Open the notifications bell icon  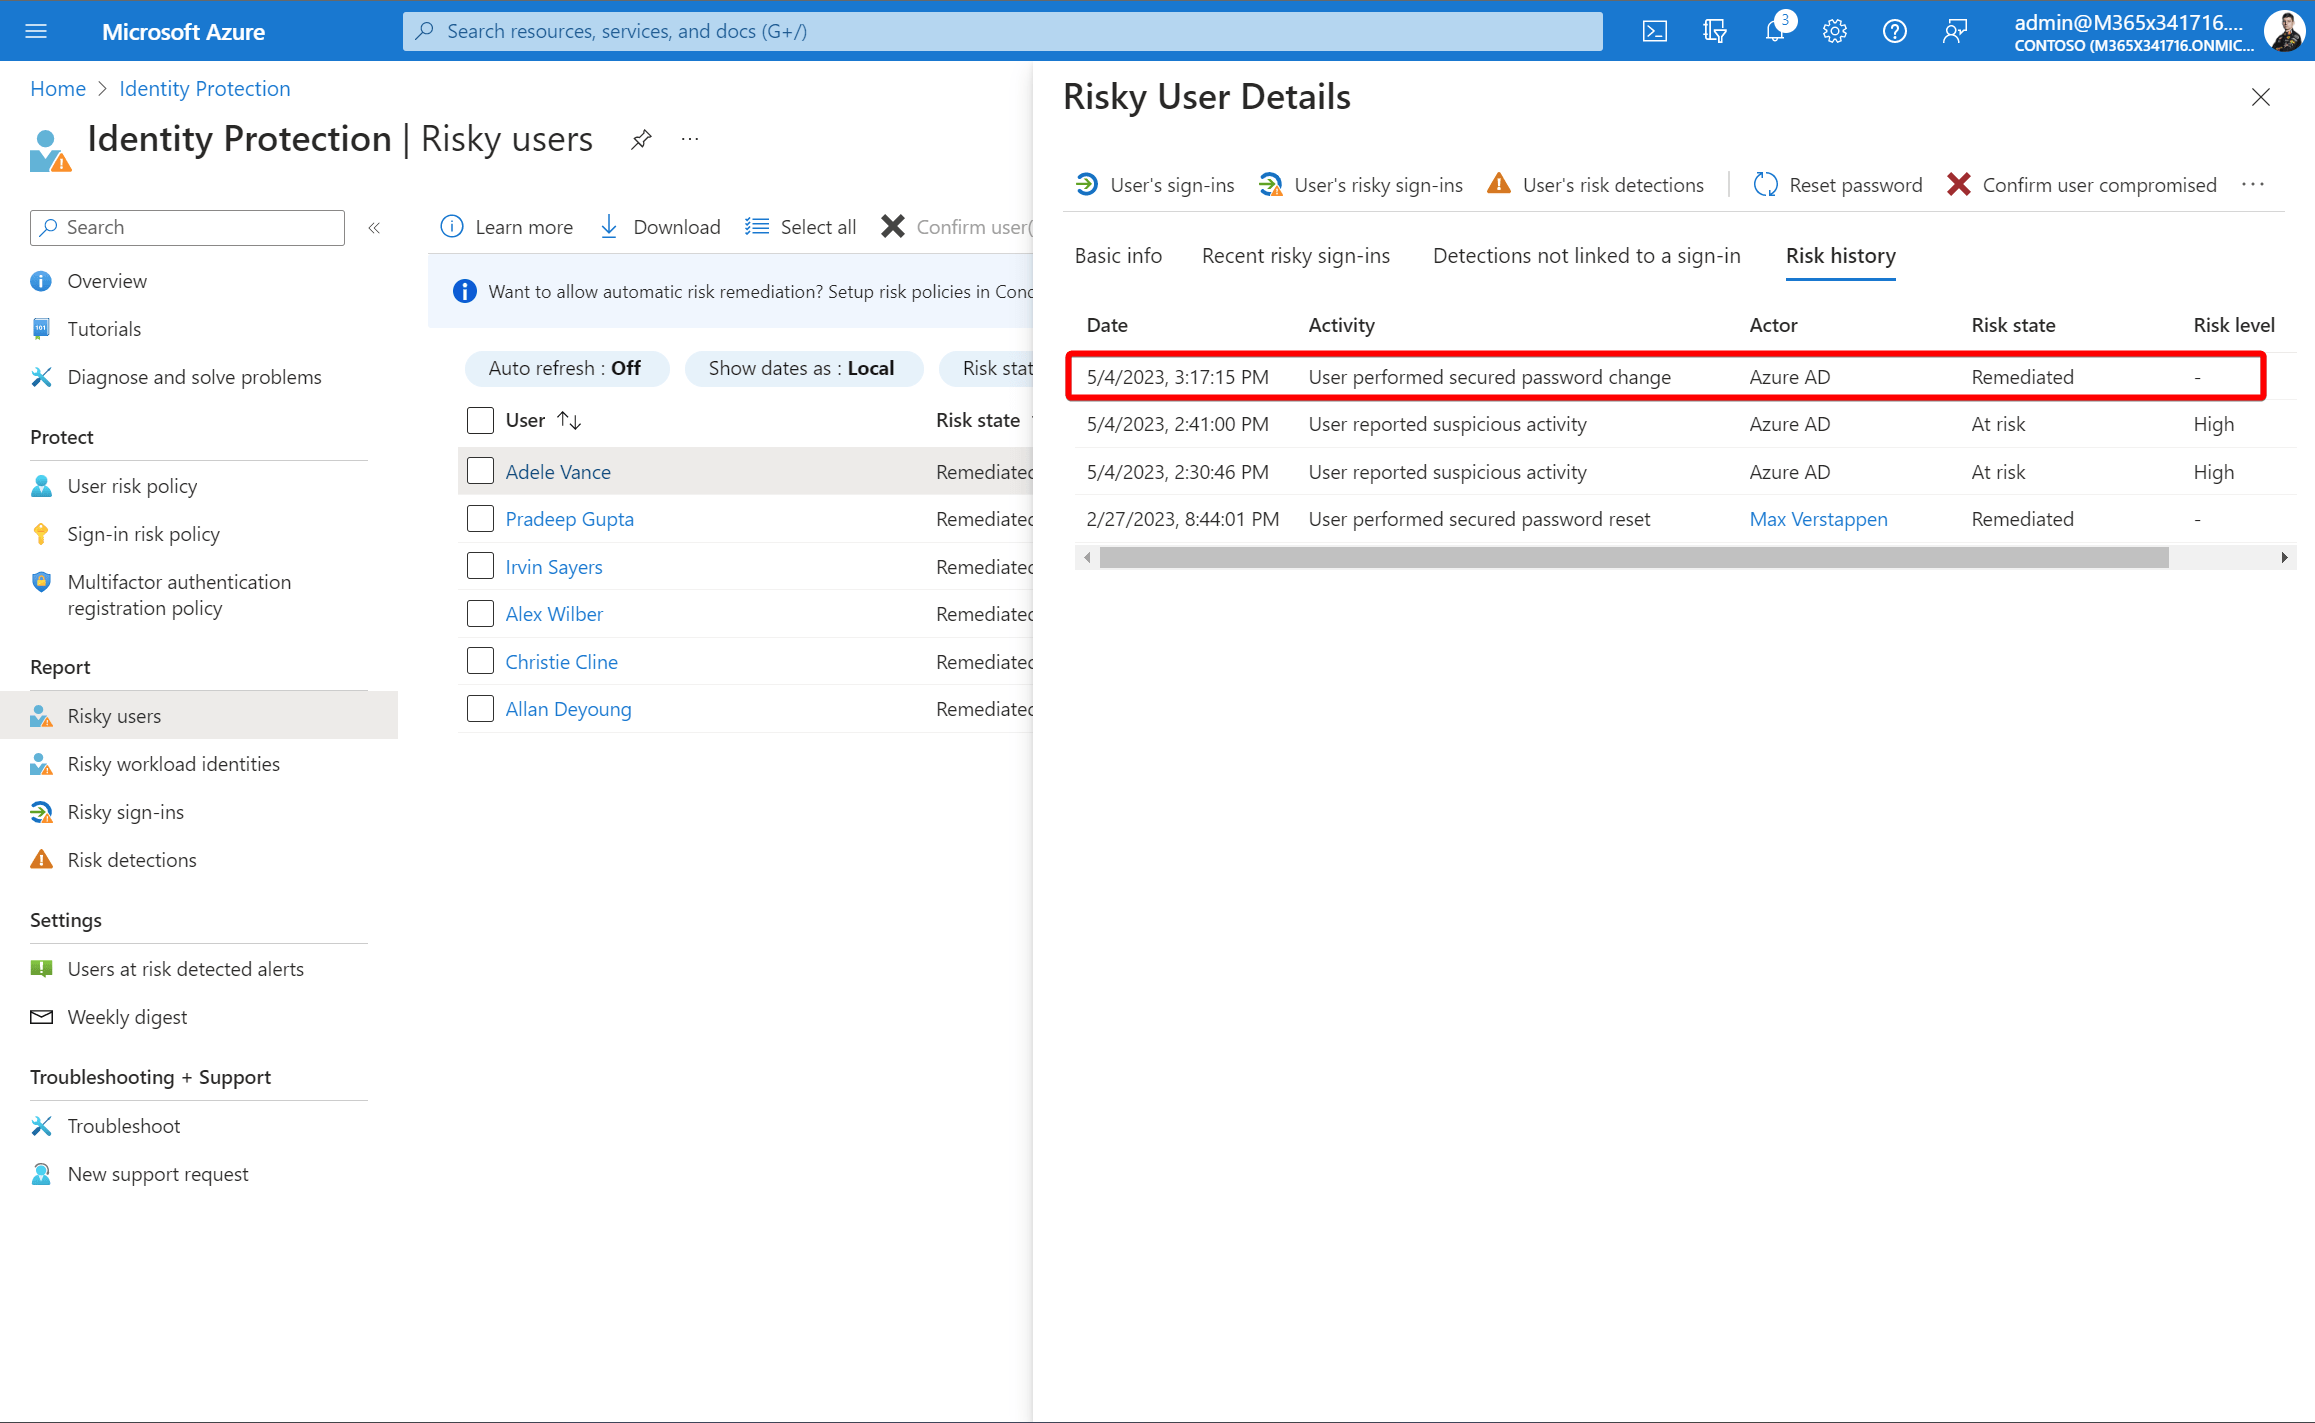click(1774, 31)
